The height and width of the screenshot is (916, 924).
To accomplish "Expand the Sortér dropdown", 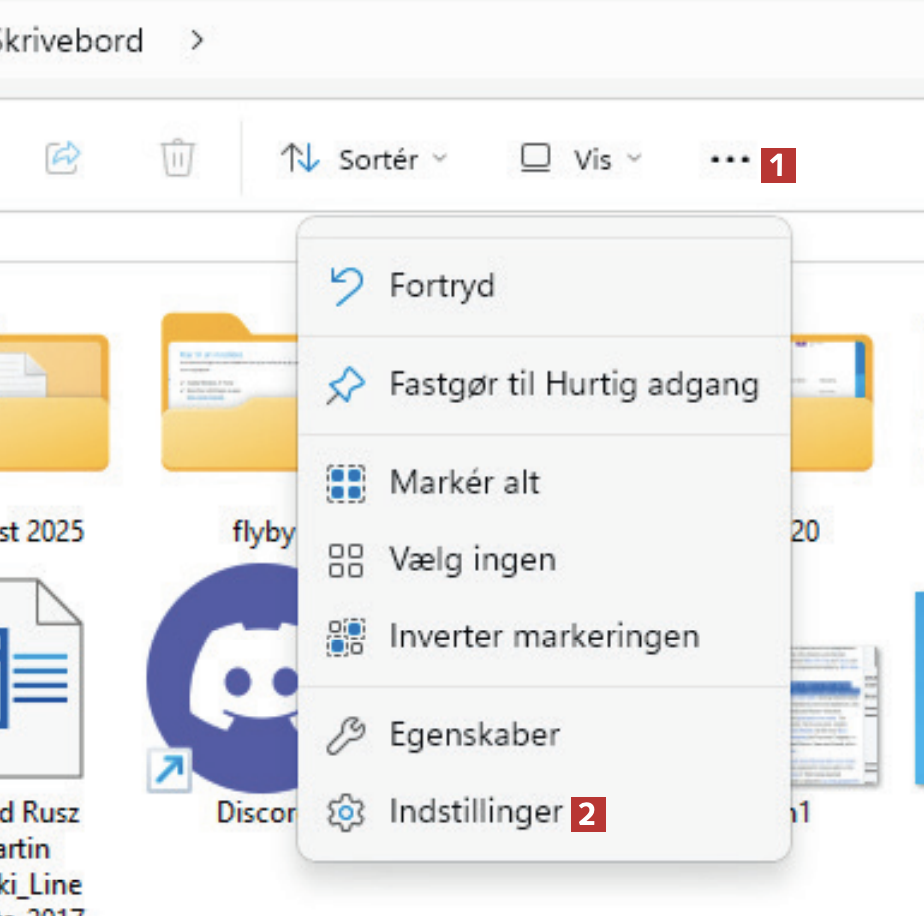I will [364, 159].
